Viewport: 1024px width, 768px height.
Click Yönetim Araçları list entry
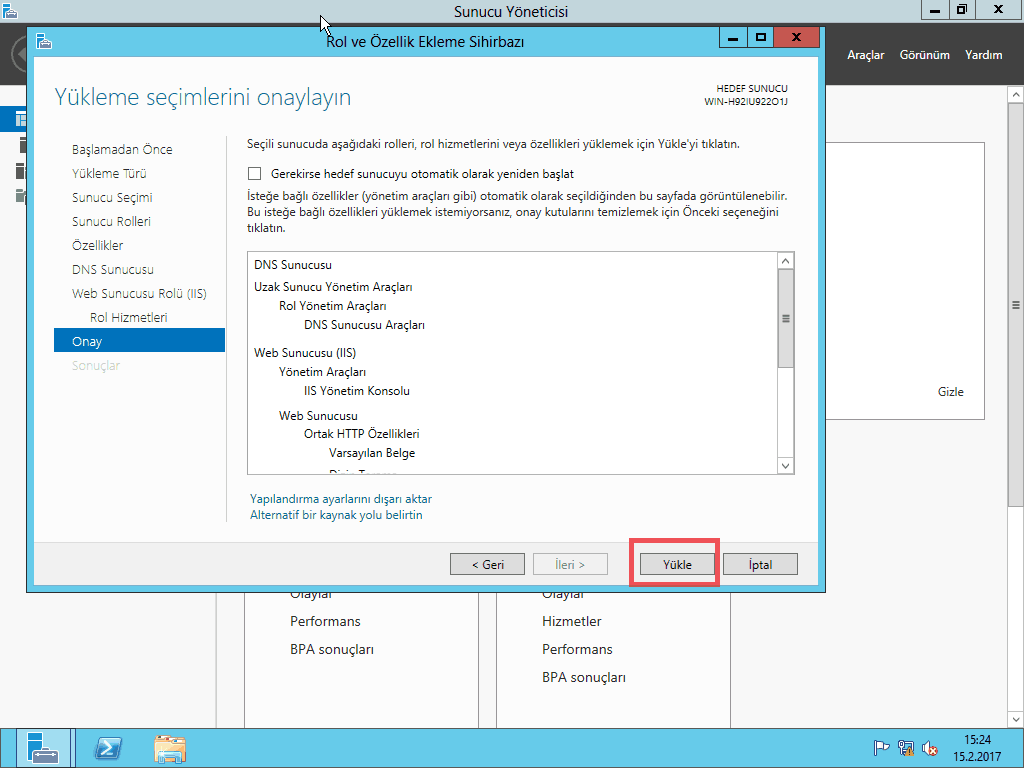(x=323, y=372)
